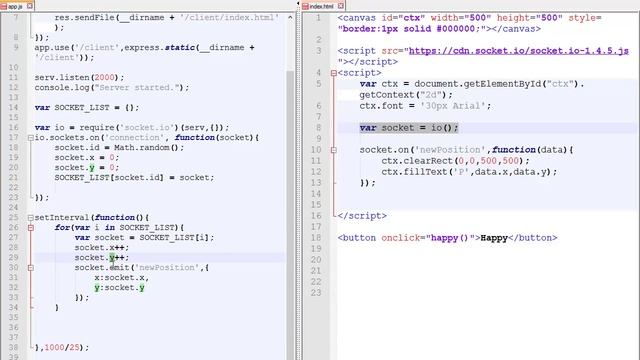Switch to the index.html tab

point(322,6)
